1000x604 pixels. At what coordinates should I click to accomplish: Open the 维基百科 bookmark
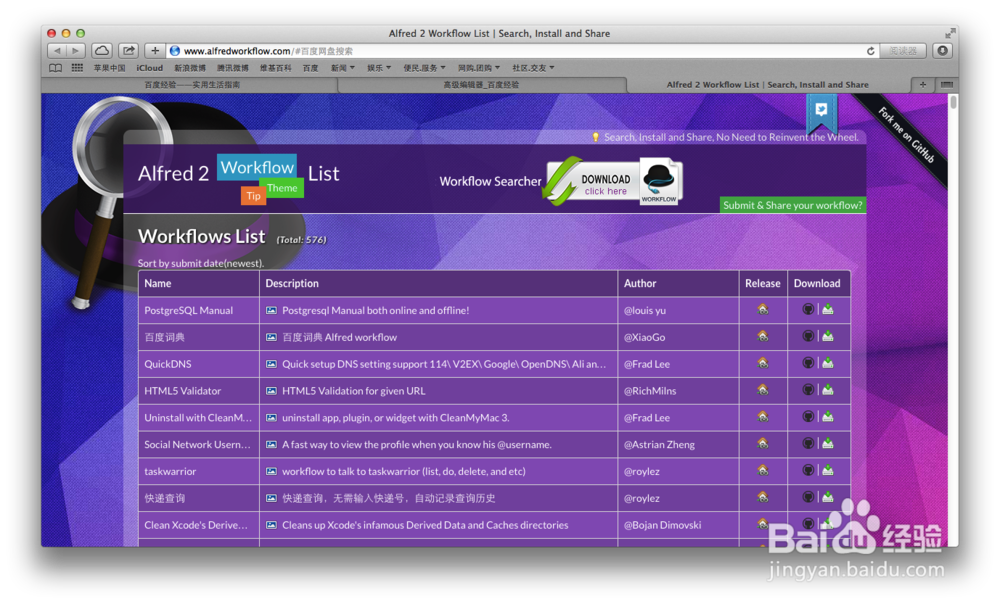click(276, 68)
